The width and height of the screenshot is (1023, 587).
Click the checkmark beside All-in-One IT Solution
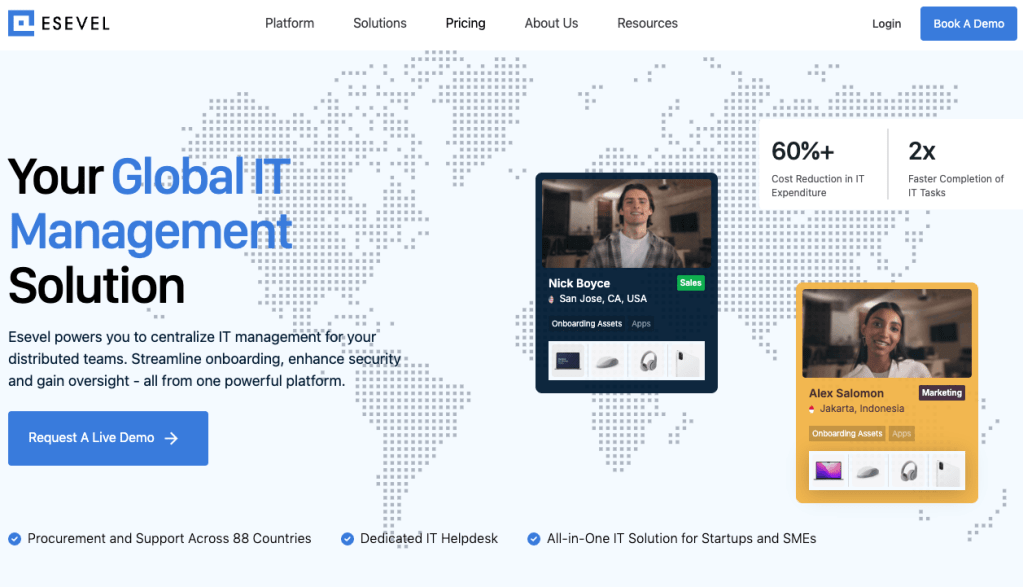point(533,539)
